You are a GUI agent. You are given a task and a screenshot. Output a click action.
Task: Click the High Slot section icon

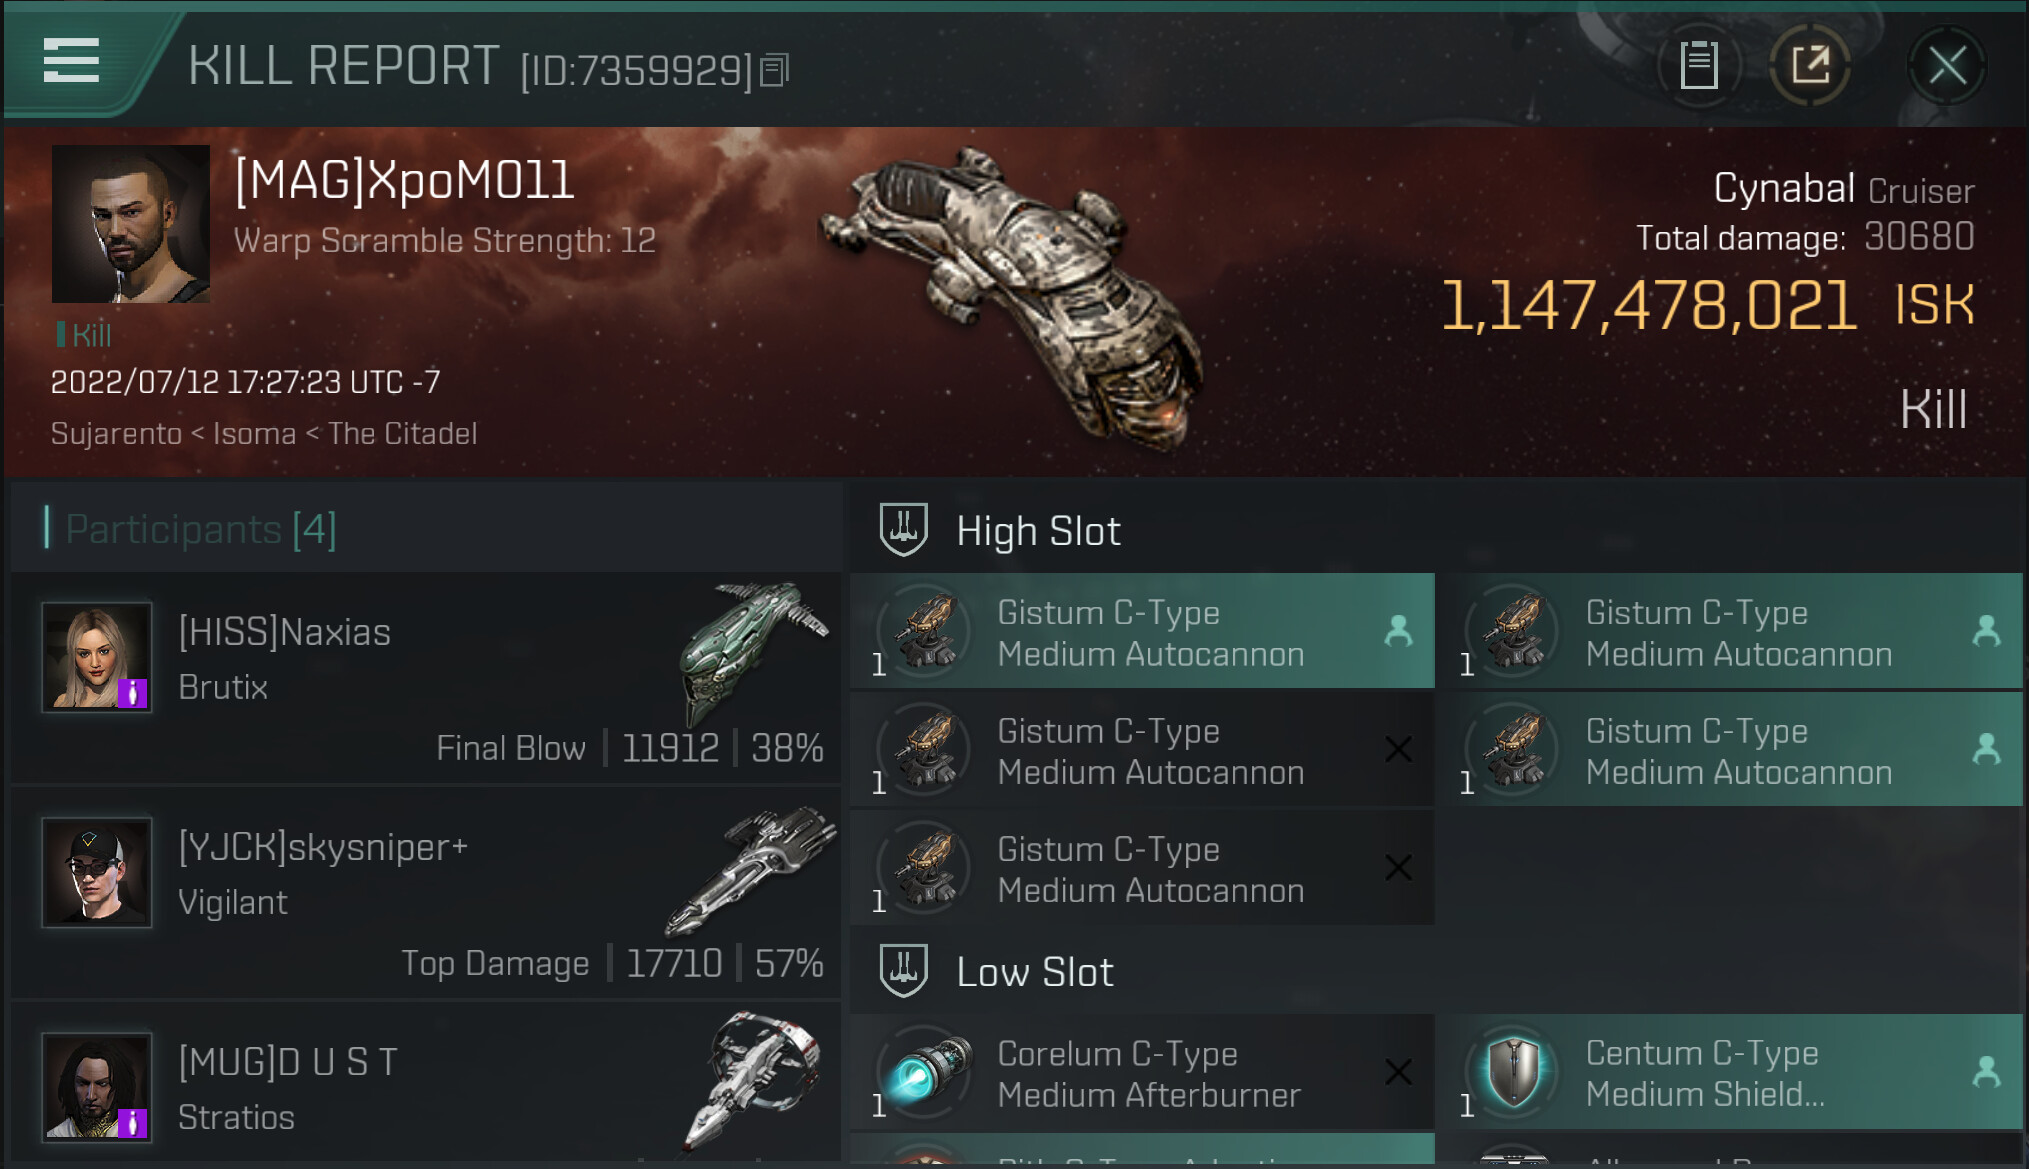[903, 529]
